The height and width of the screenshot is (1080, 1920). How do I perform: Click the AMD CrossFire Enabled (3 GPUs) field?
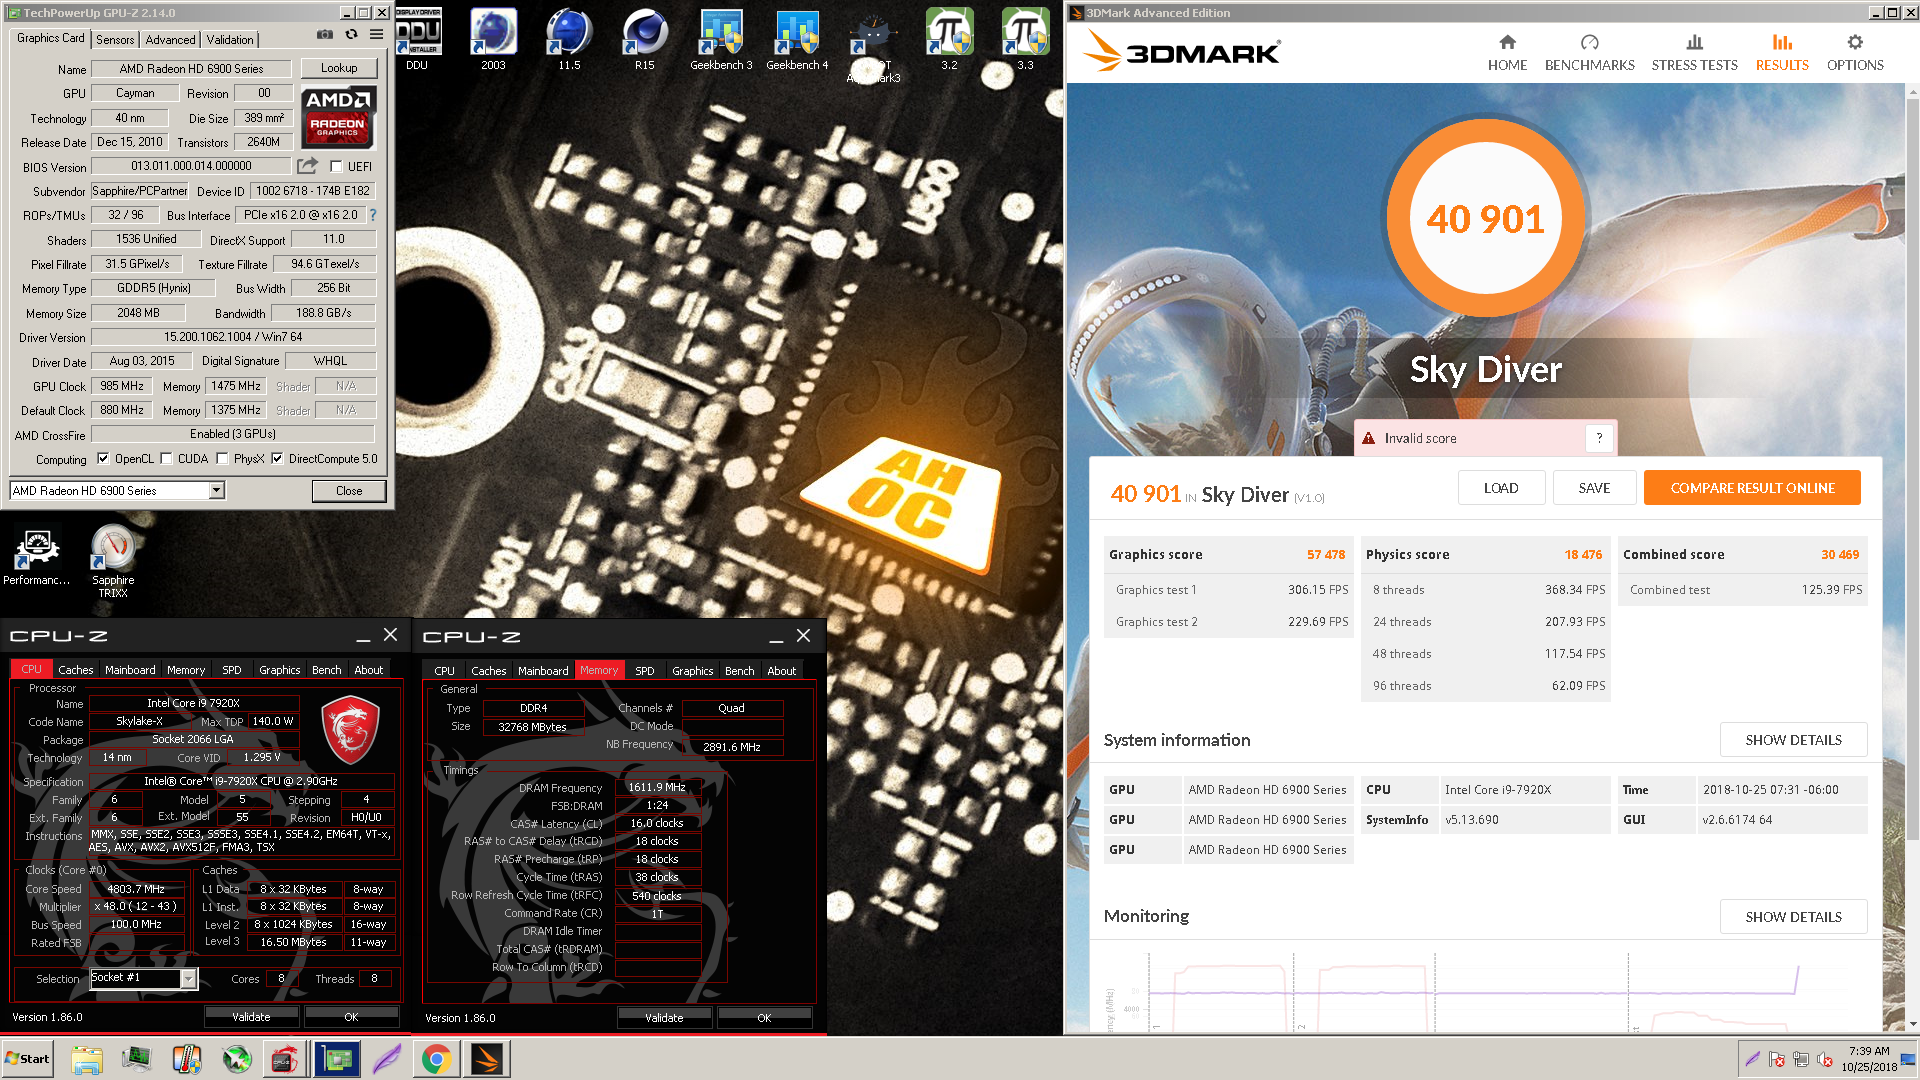click(x=233, y=434)
